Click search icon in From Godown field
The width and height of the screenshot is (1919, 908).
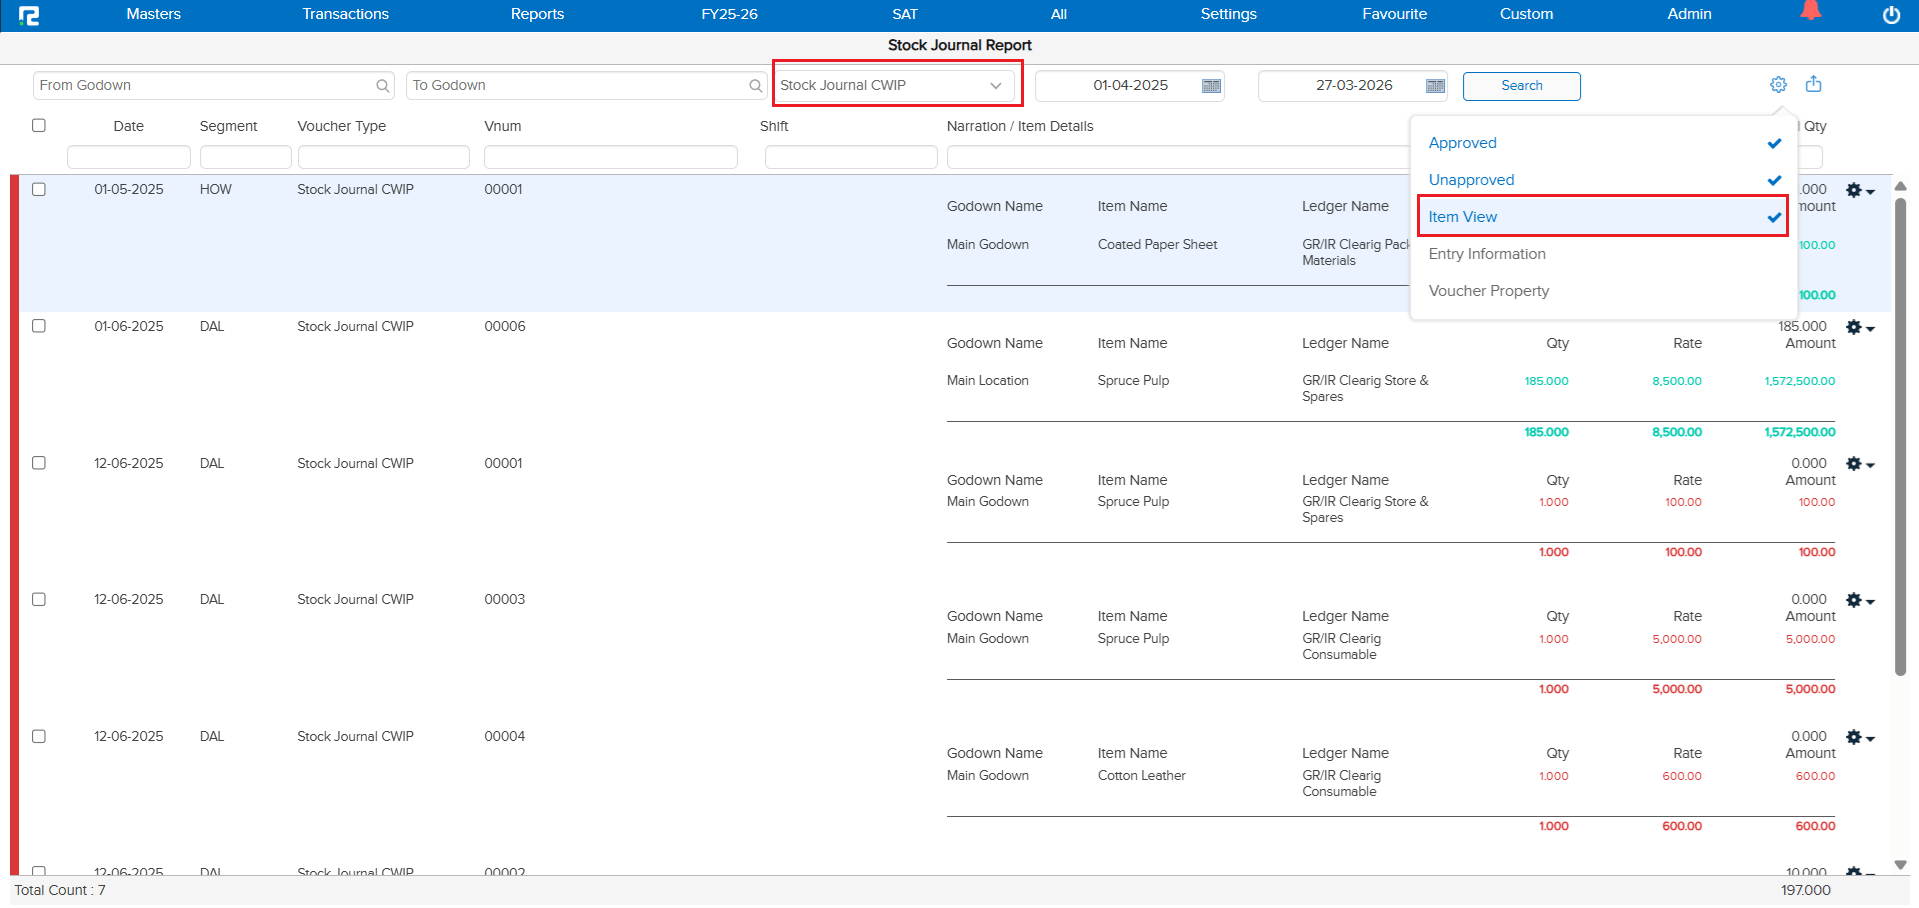pos(382,86)
